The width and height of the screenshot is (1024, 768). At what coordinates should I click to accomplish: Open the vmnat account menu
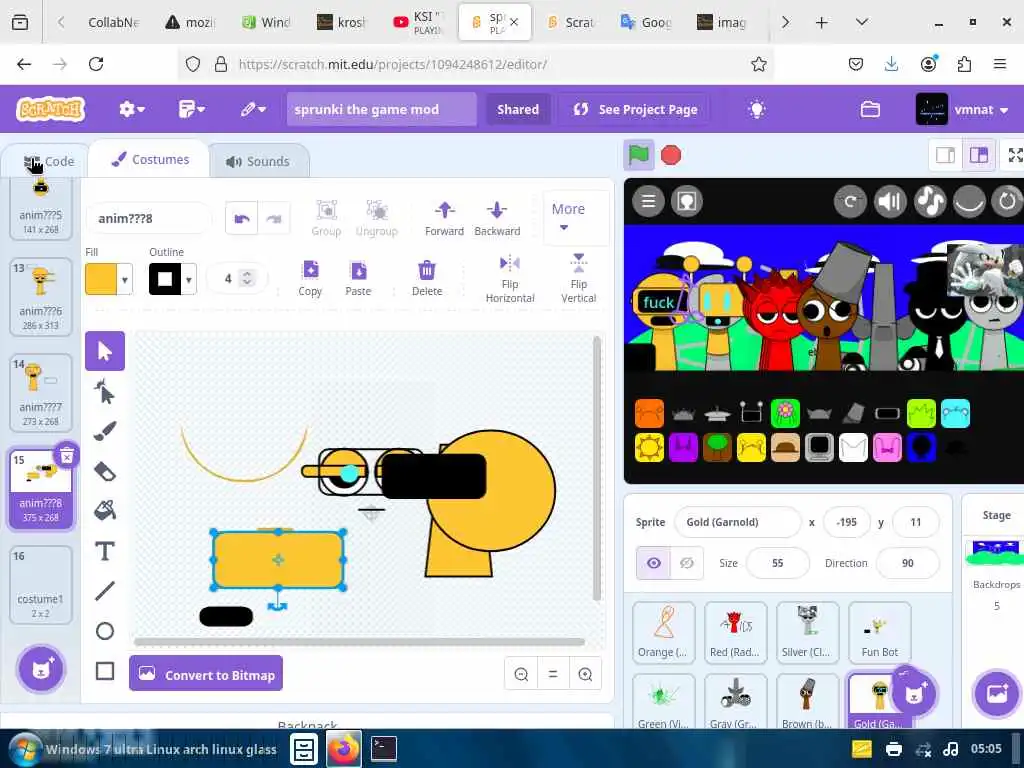[963, 110]
